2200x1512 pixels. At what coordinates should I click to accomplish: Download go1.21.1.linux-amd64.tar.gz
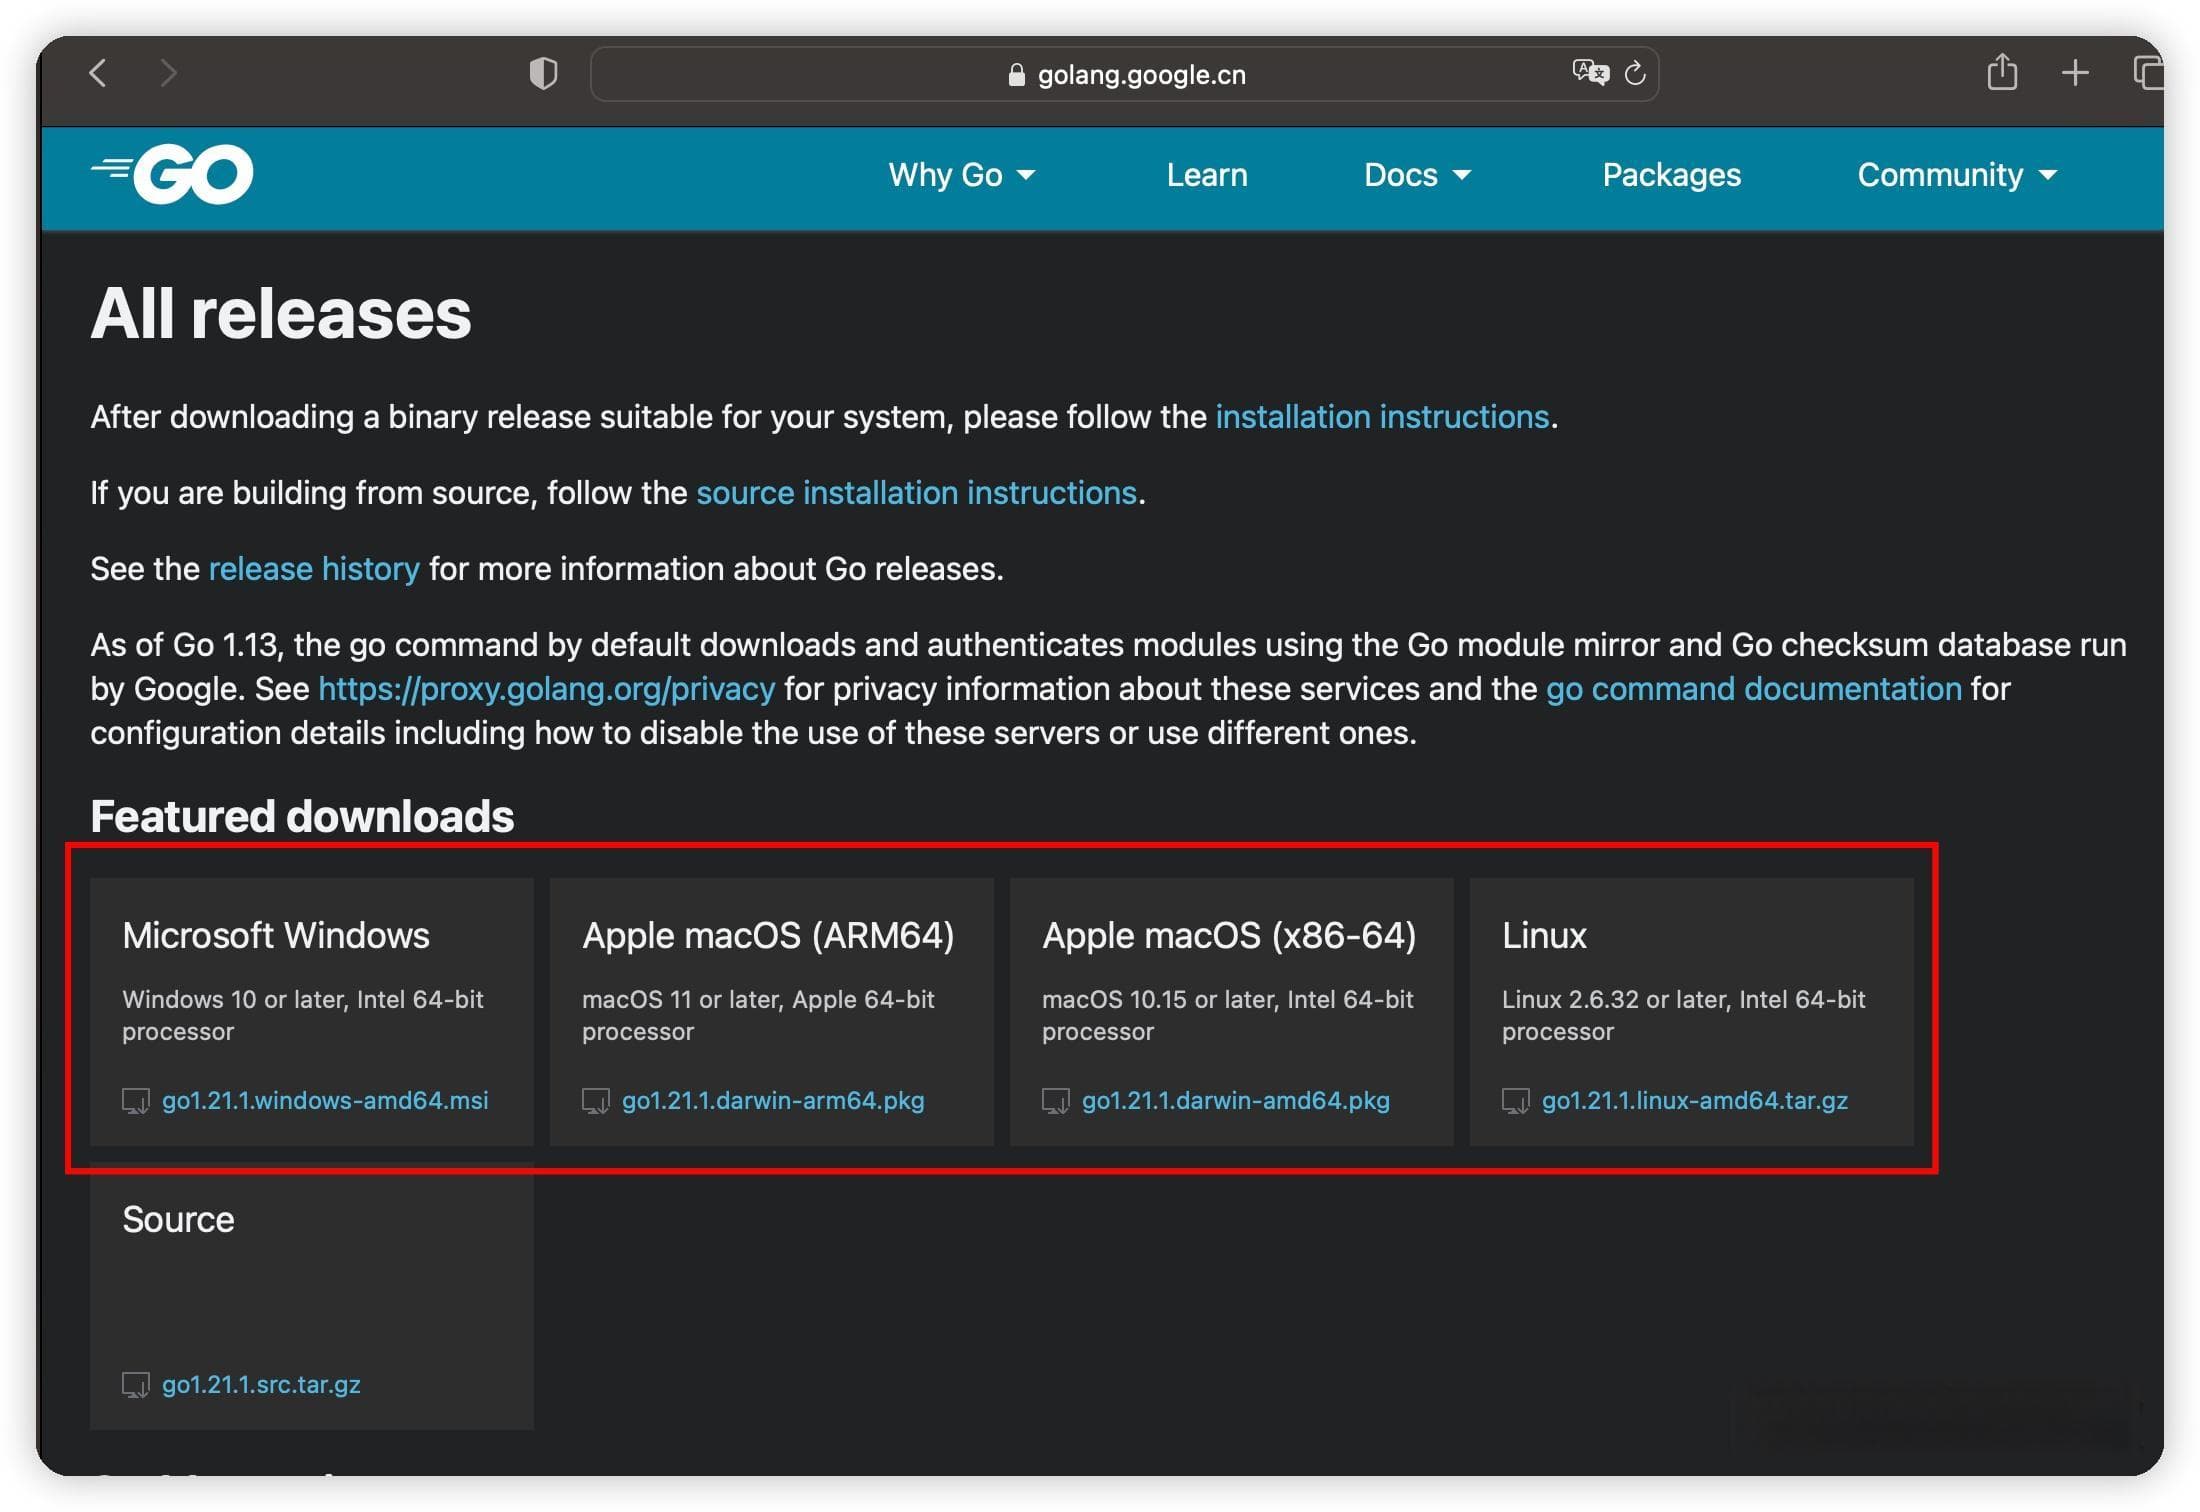coord(1695,1101)
